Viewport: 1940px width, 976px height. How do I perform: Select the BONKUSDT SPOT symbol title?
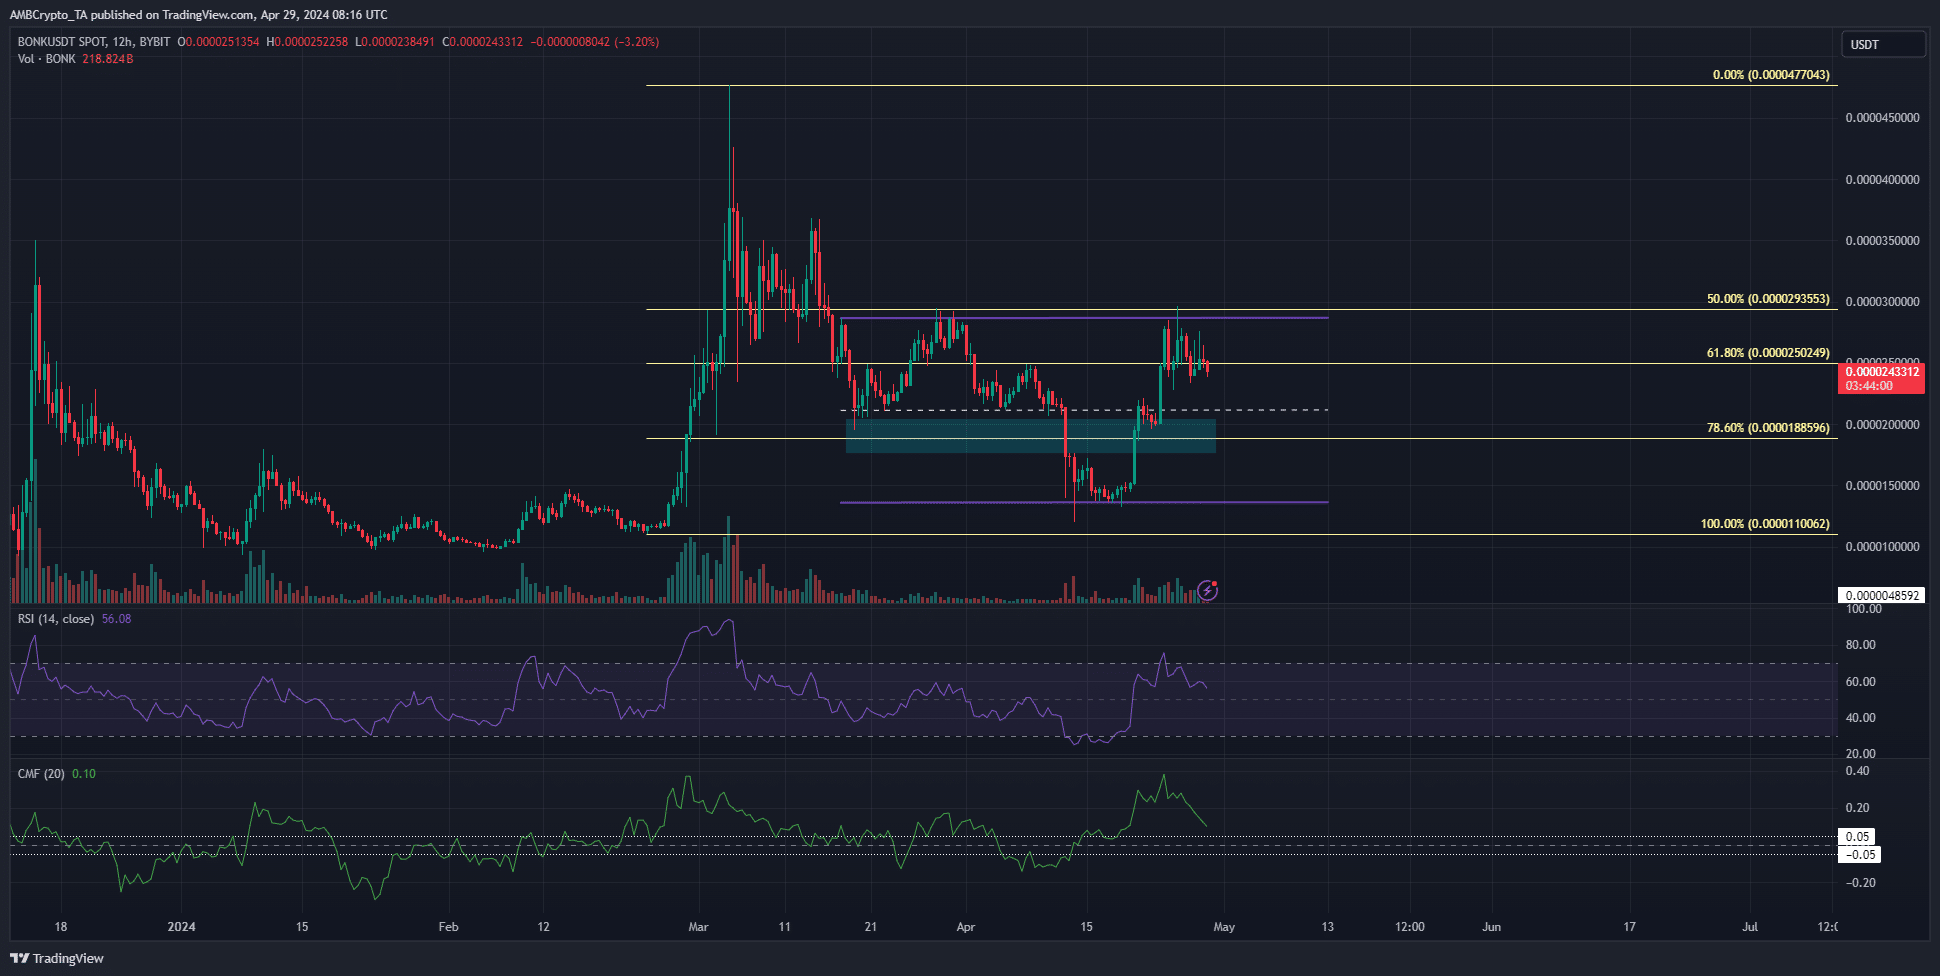click(x=94, y=42)
